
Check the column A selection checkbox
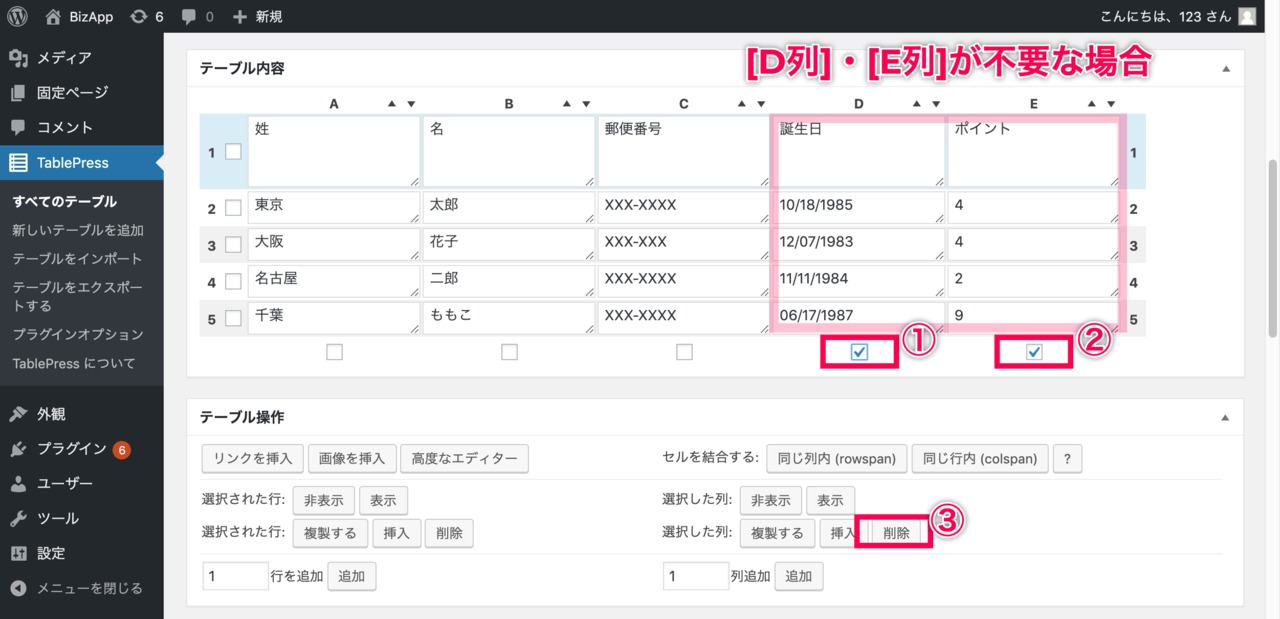334,352
